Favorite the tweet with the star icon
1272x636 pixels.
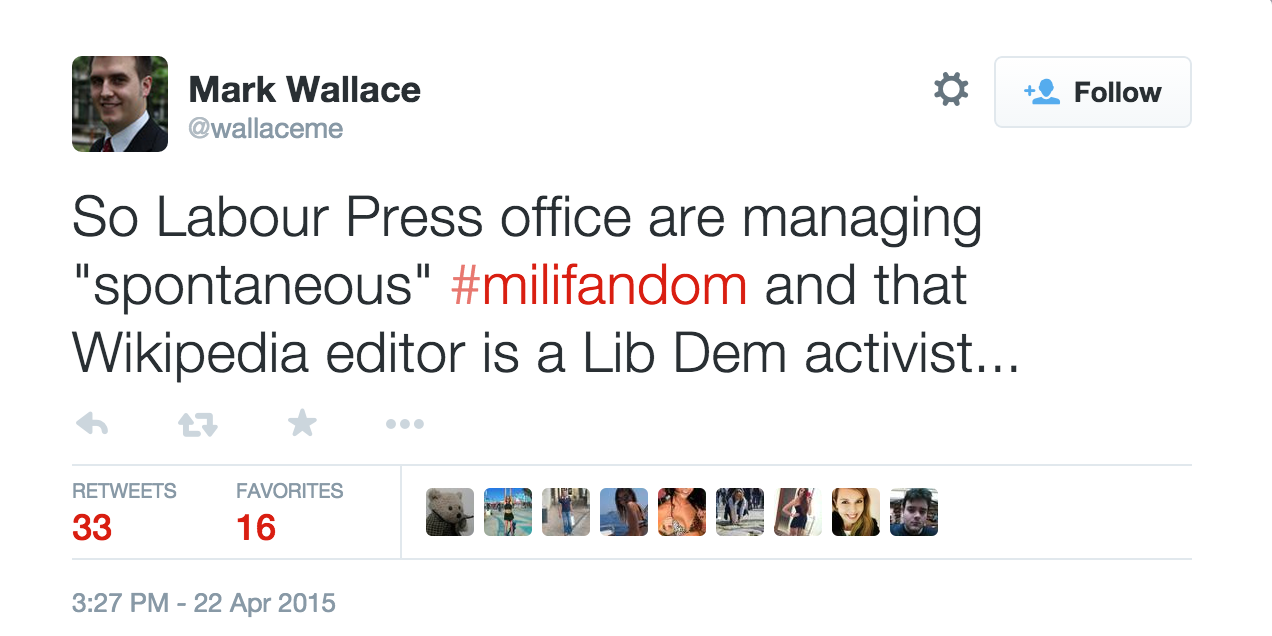coord(302,424)
